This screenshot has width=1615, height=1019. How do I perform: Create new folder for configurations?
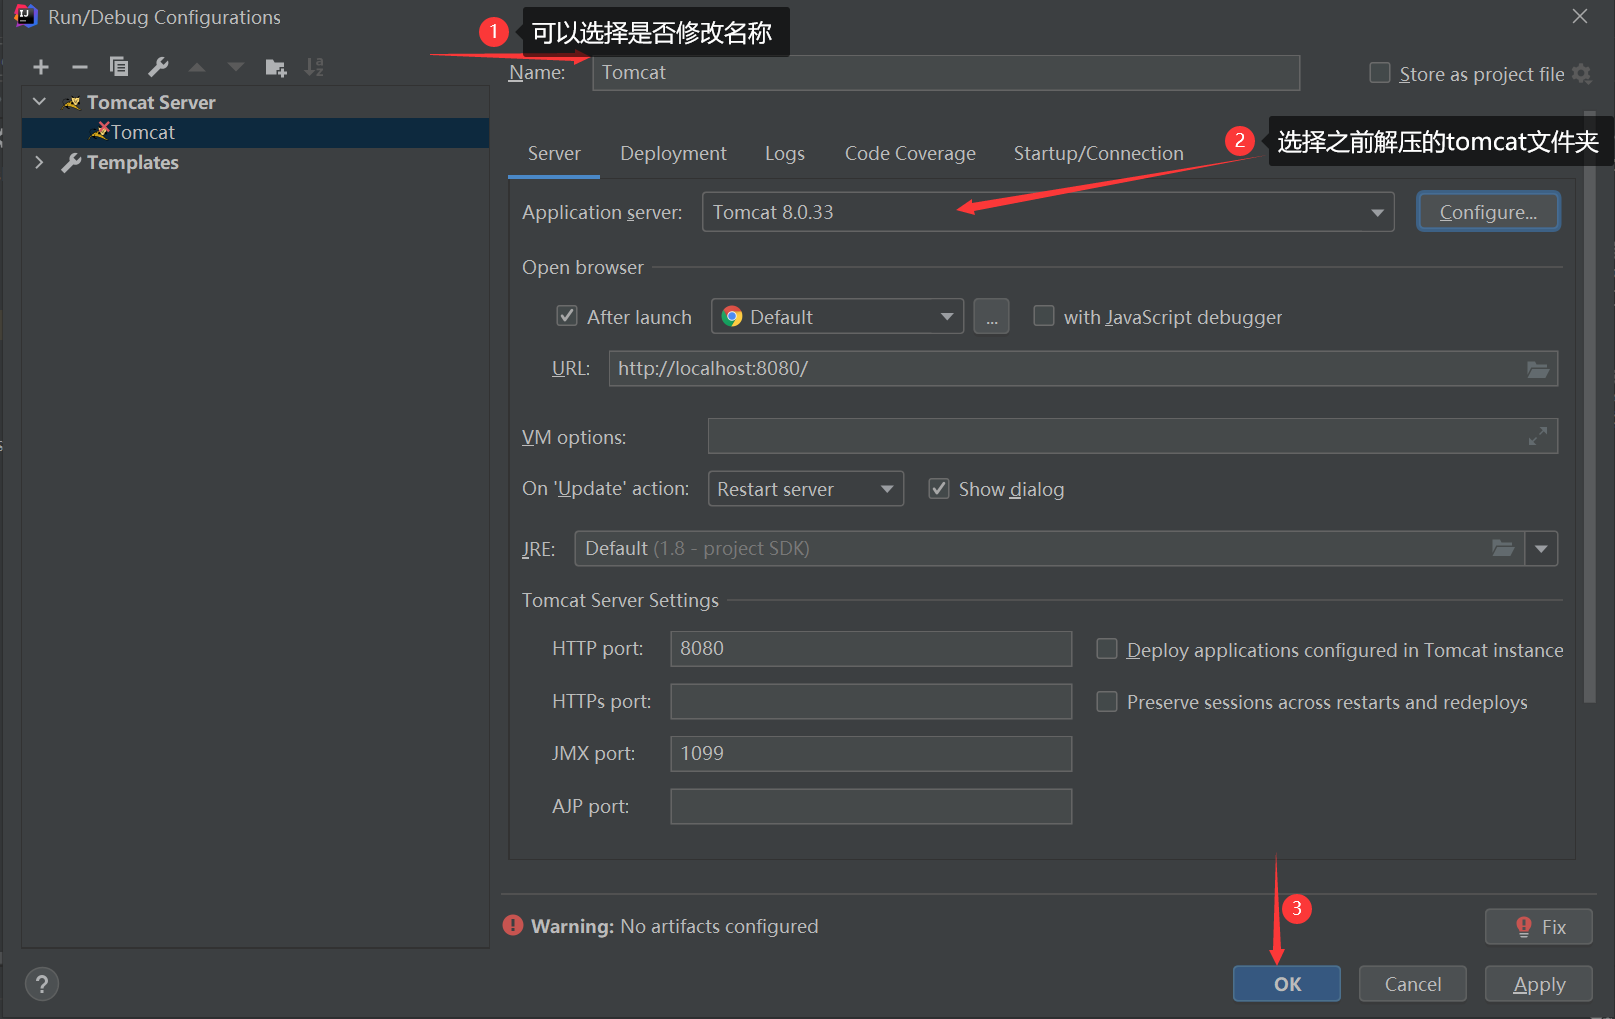276,67
